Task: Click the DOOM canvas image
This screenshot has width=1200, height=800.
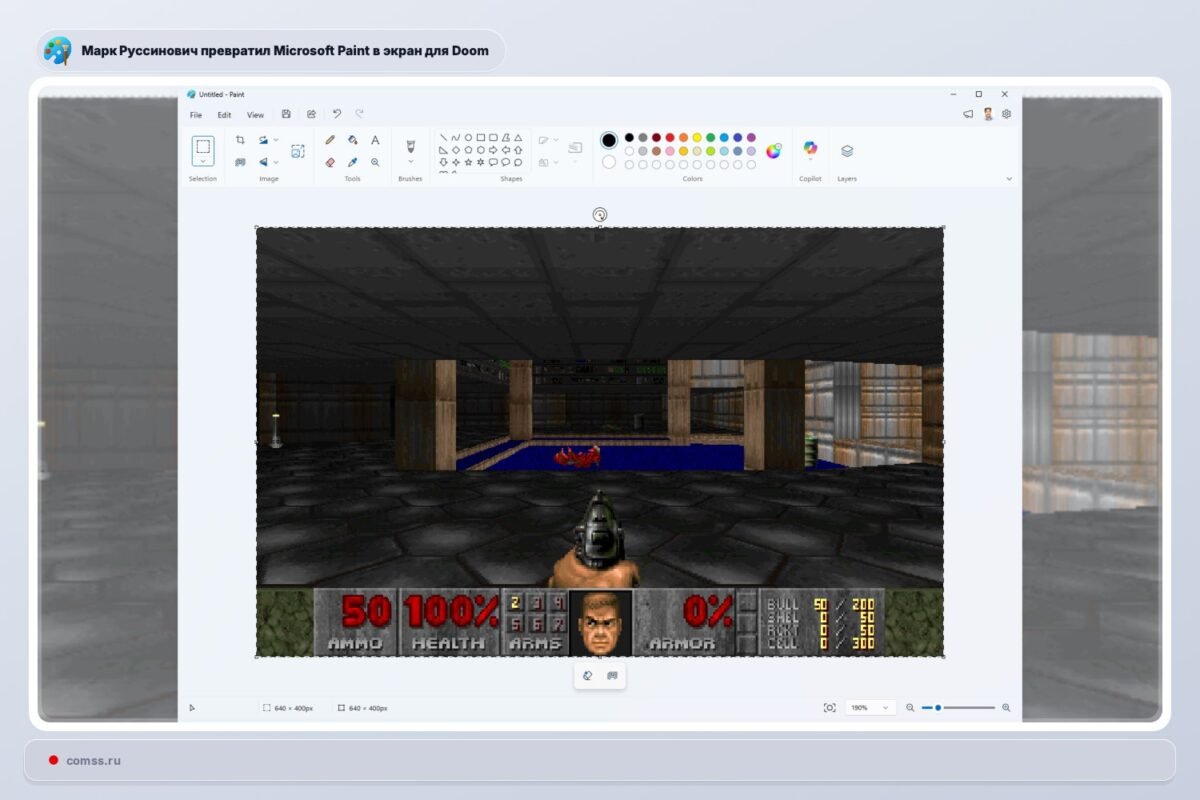Action: click(x=600, y=442)
